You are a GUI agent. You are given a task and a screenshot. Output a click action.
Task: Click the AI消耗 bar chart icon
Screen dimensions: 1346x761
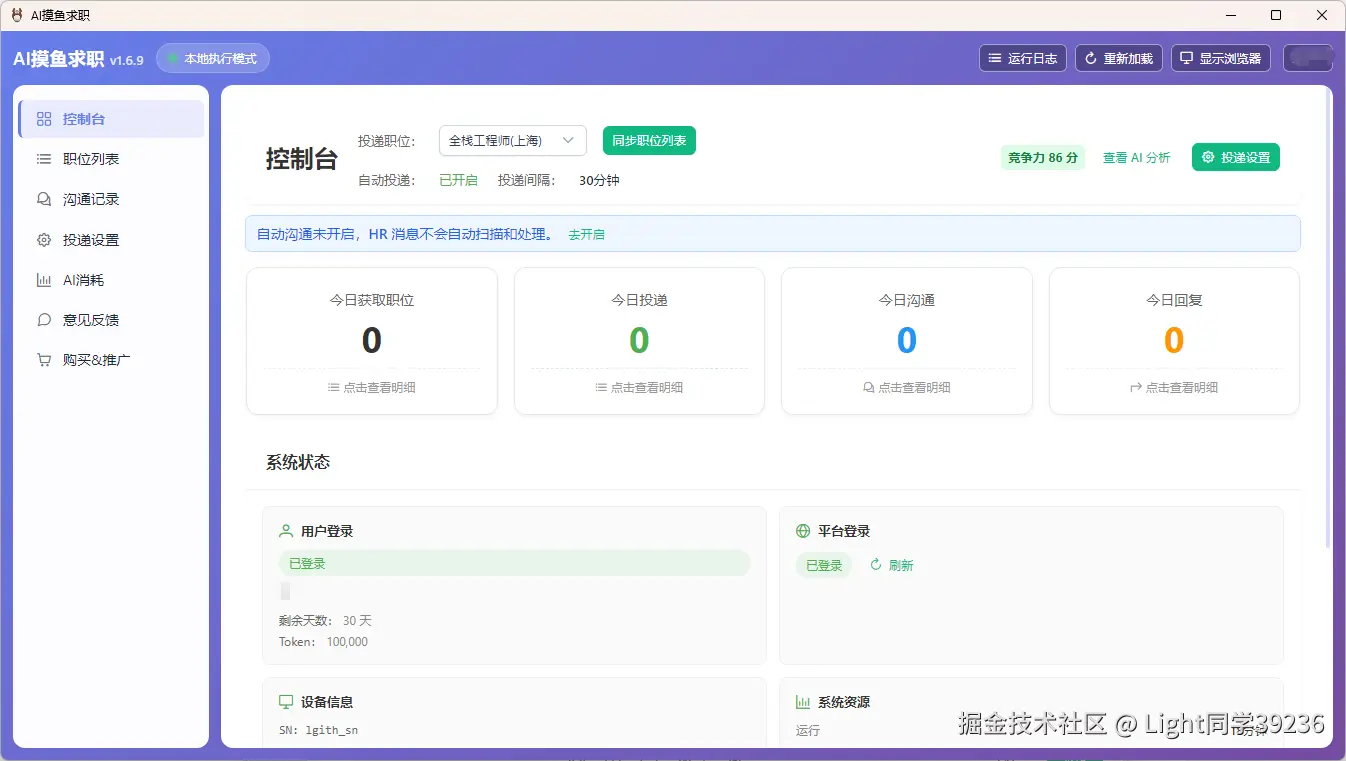pyautogui.click(x=44, y=280)
